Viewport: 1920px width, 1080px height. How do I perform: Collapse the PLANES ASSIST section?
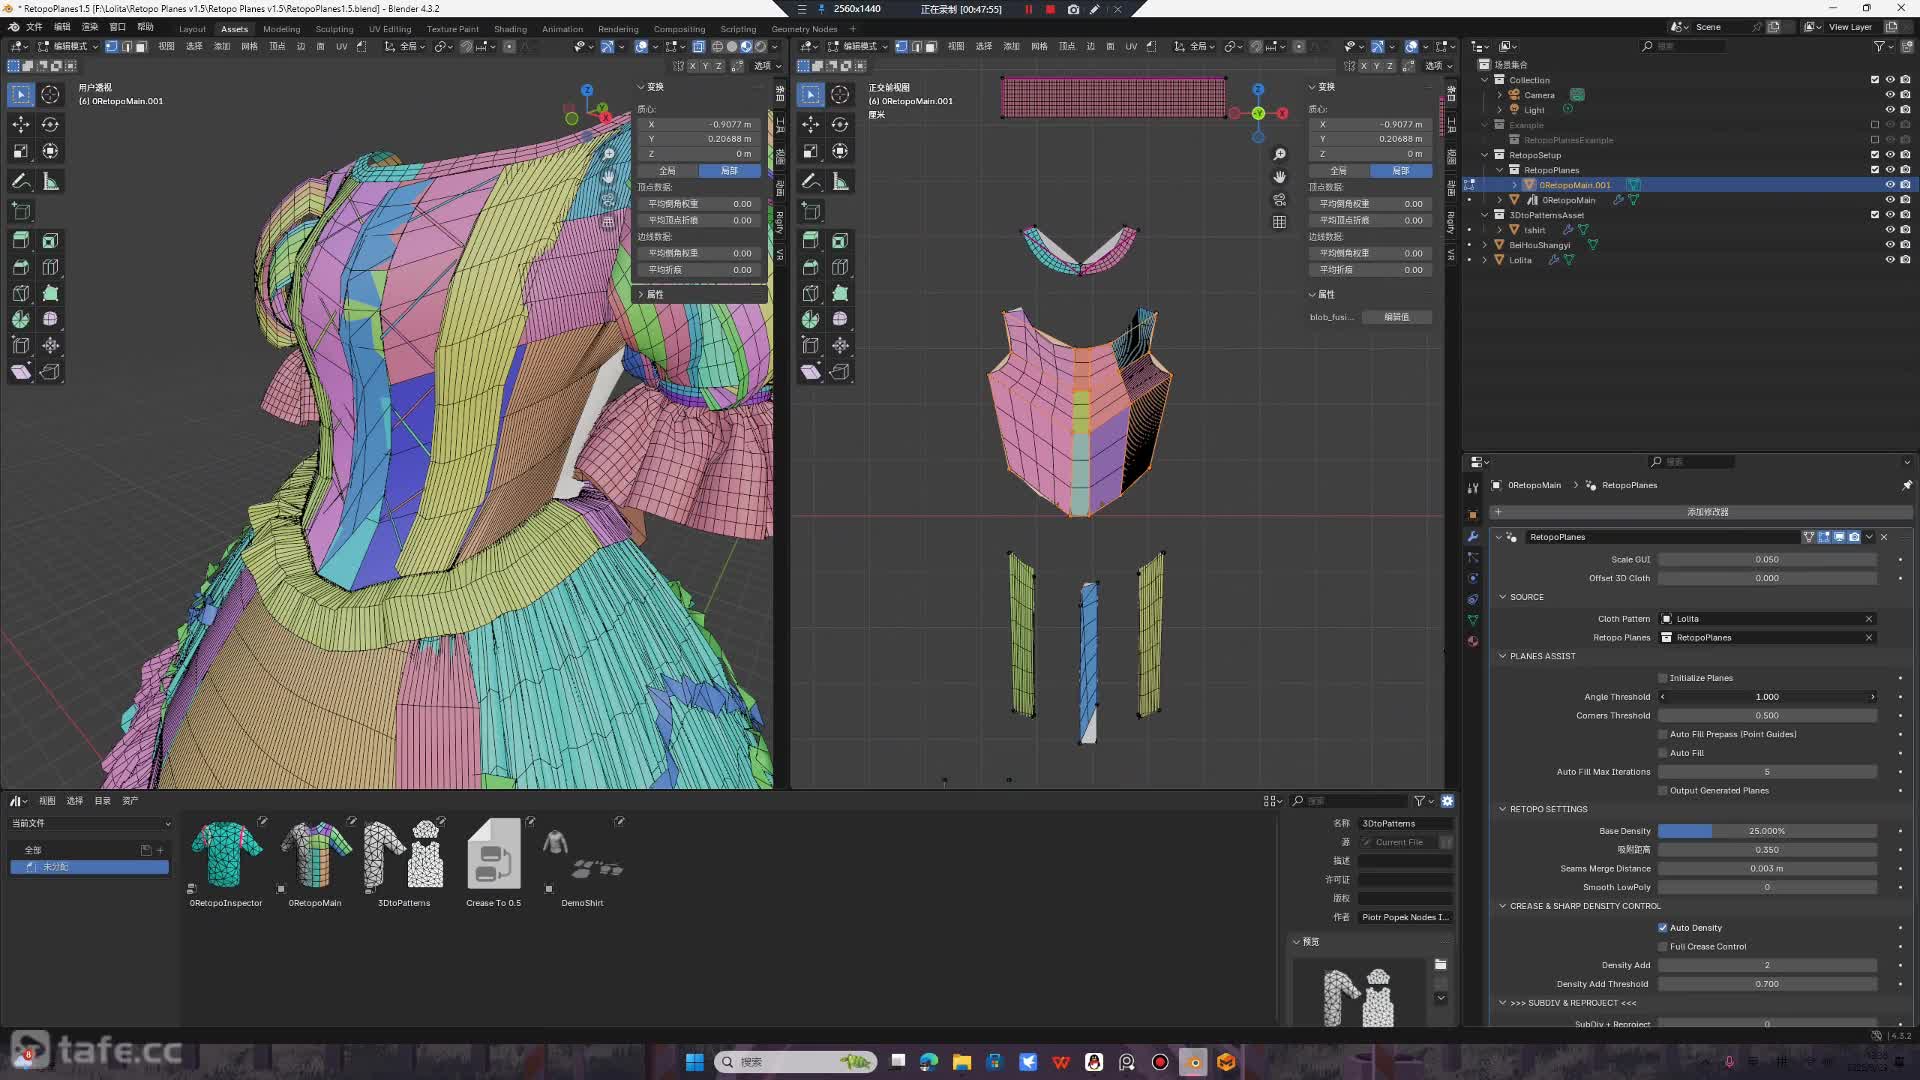tap(1502, 656)
